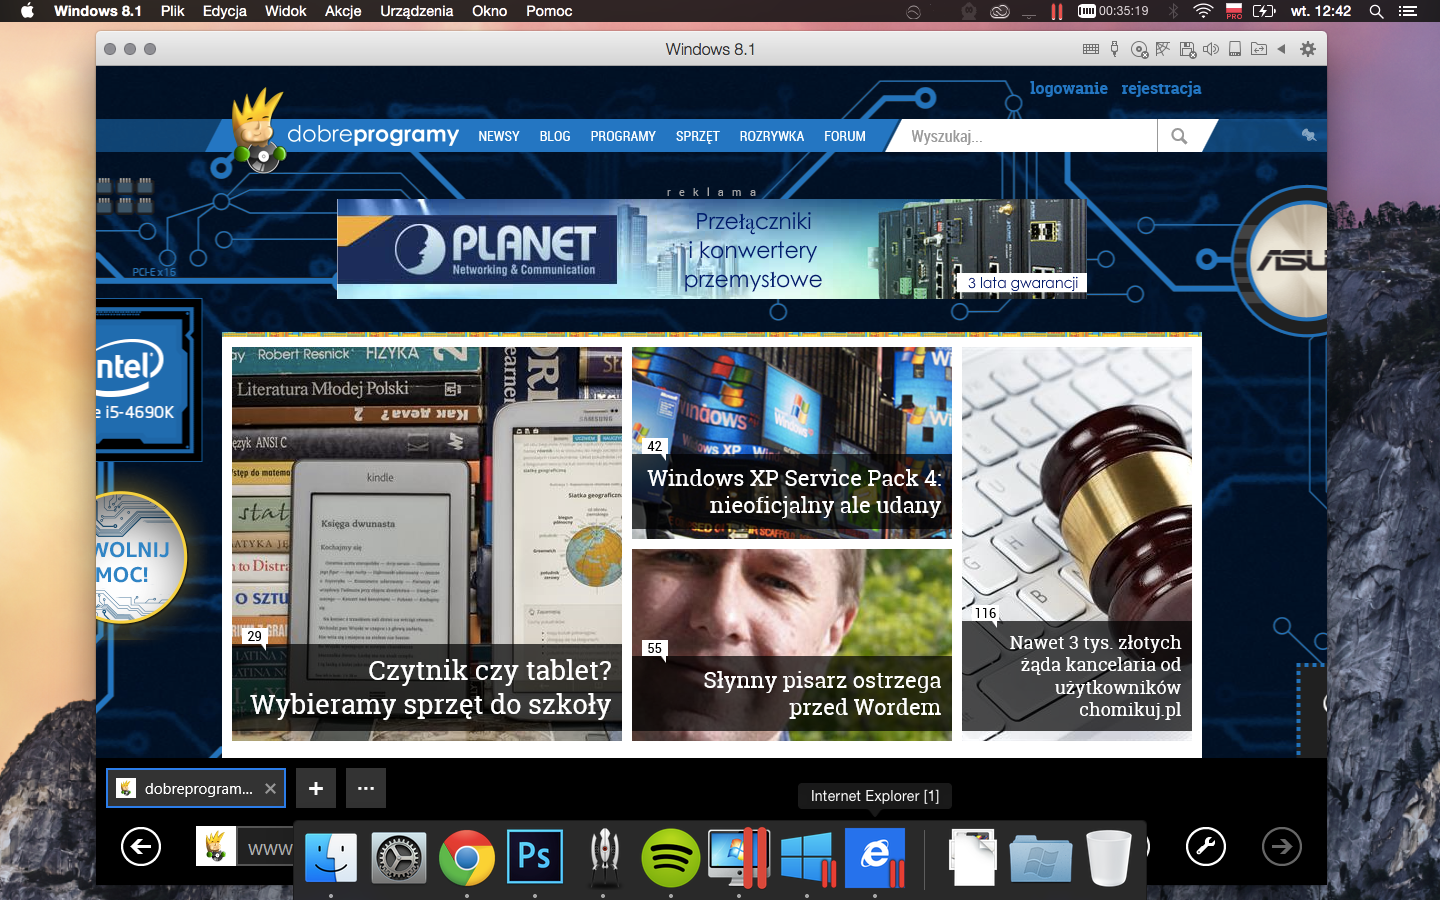
Task: Open the Windows XP Service Pack 4 article
Action: click(792, 443)
